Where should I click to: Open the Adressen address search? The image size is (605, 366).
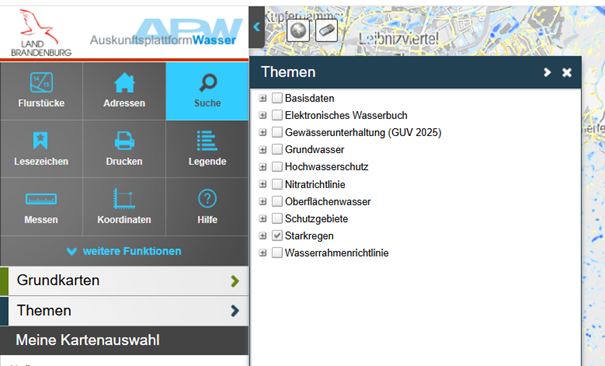124,91
